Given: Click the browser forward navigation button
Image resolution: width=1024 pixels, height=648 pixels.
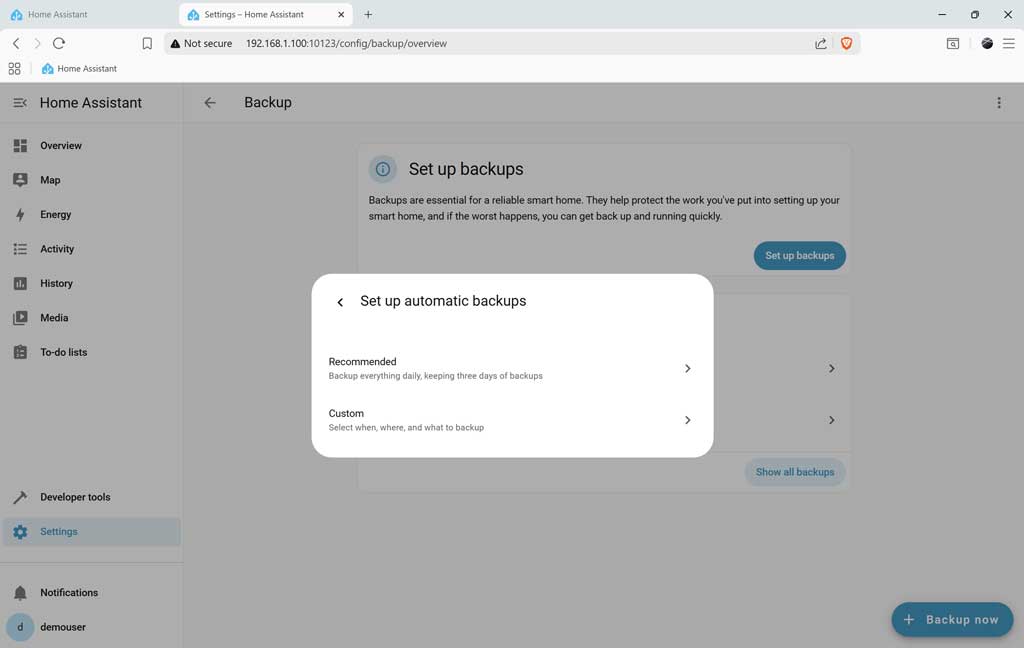Looking at the screenshot, I should (37, 43).
